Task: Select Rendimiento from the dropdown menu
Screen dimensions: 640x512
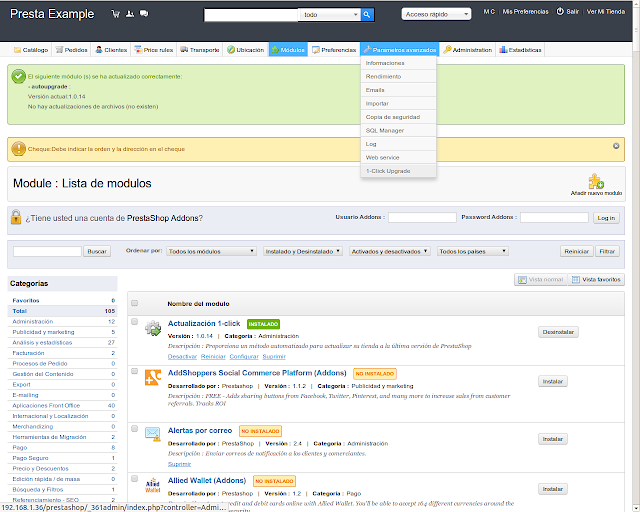Action: (398, 76)
